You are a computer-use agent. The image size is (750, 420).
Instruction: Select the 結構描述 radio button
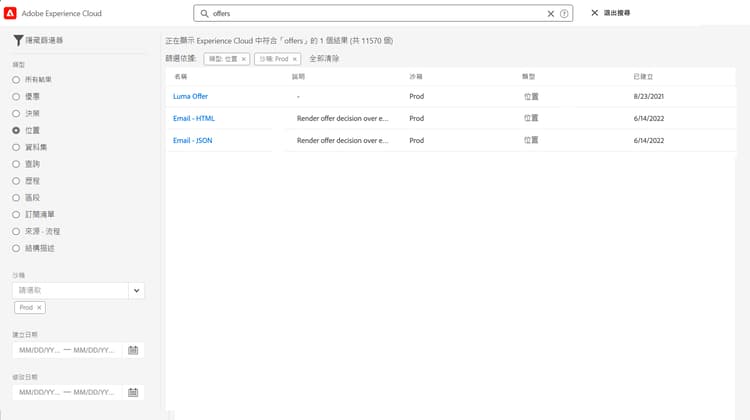[x=16, y=248]
